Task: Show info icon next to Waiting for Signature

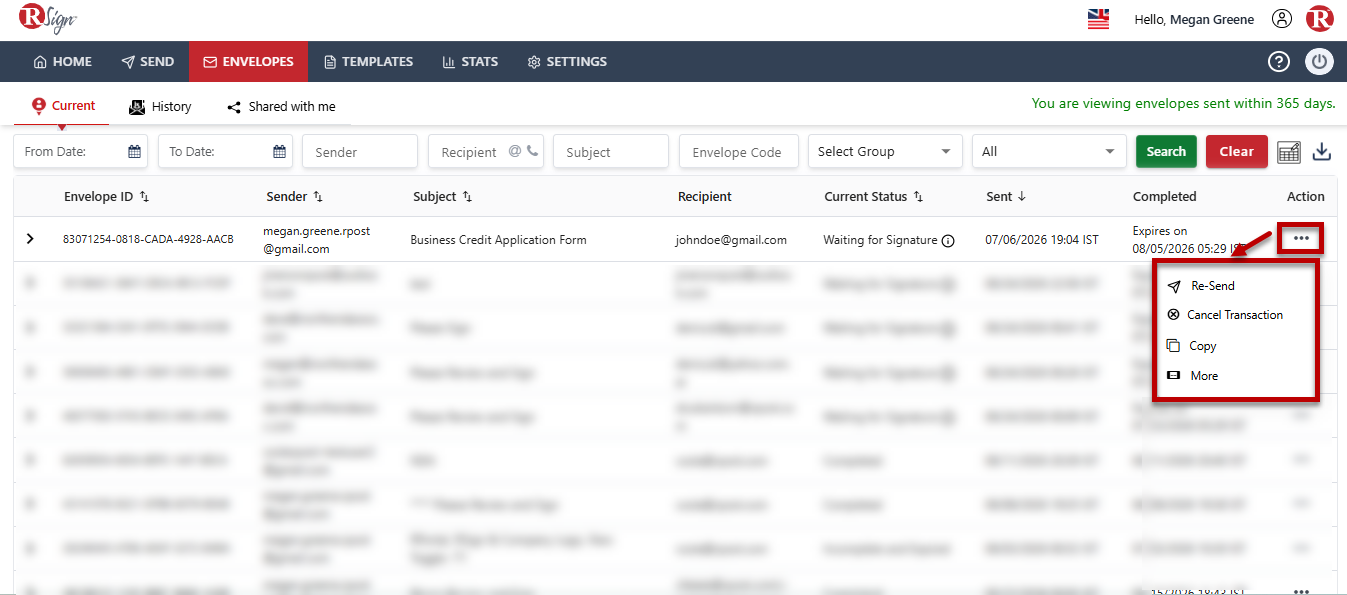Action: [948, 241]
